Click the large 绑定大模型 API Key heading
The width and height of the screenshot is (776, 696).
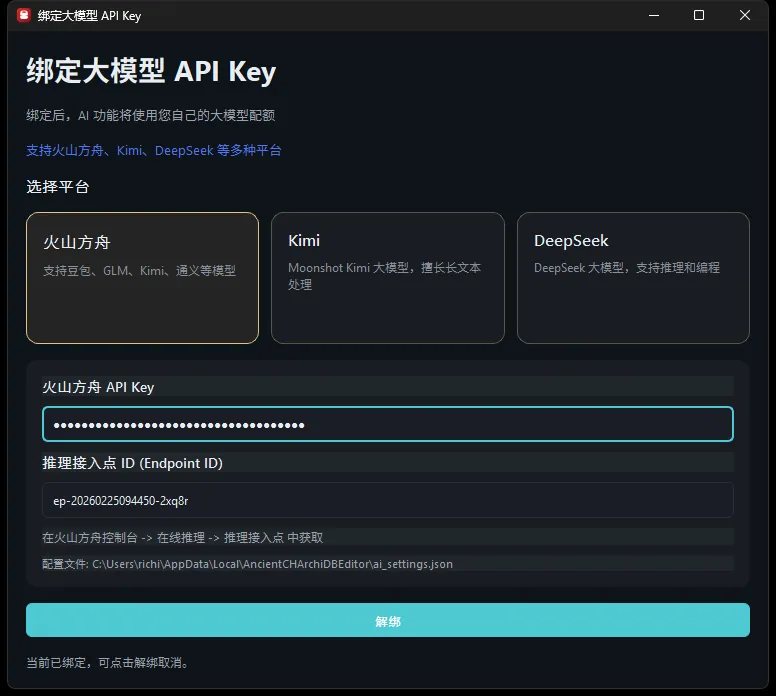click(x=151, y=72)
